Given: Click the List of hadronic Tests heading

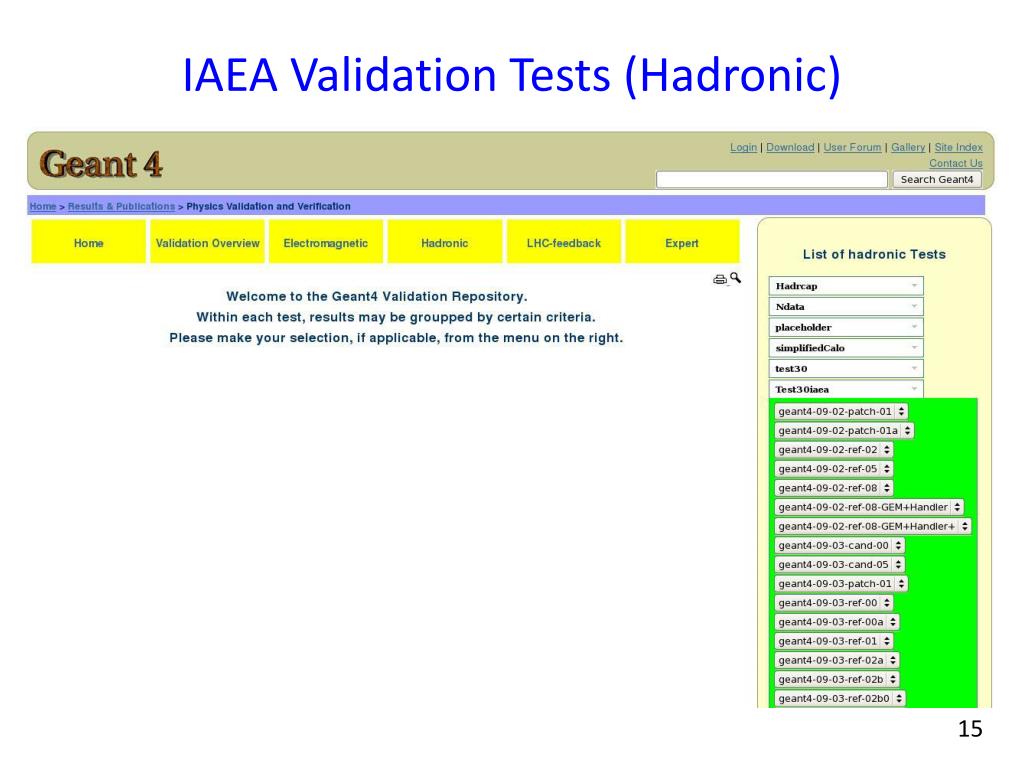Looking at the screenshot, I should pyautogui.click(x=874, y=254).
